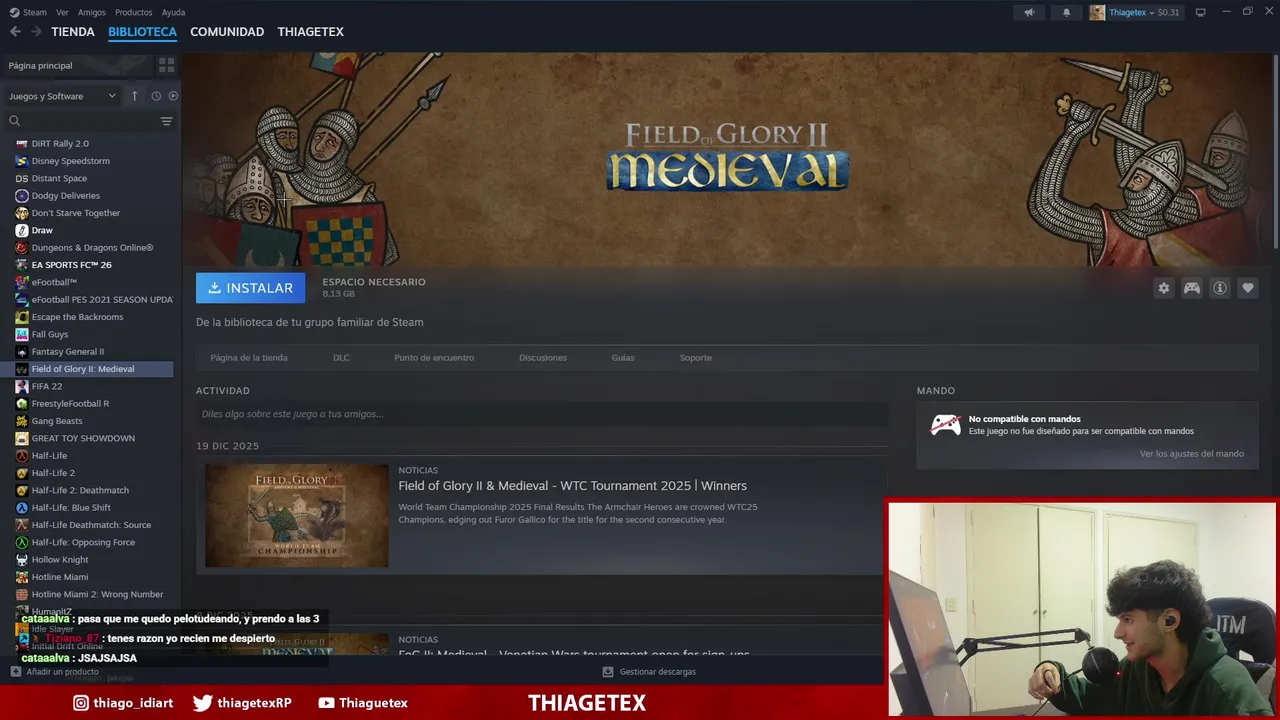This screenshot has height=720, width=1280.
Task: Click the ready-to-play filter icon
Action: pos(173,96)
